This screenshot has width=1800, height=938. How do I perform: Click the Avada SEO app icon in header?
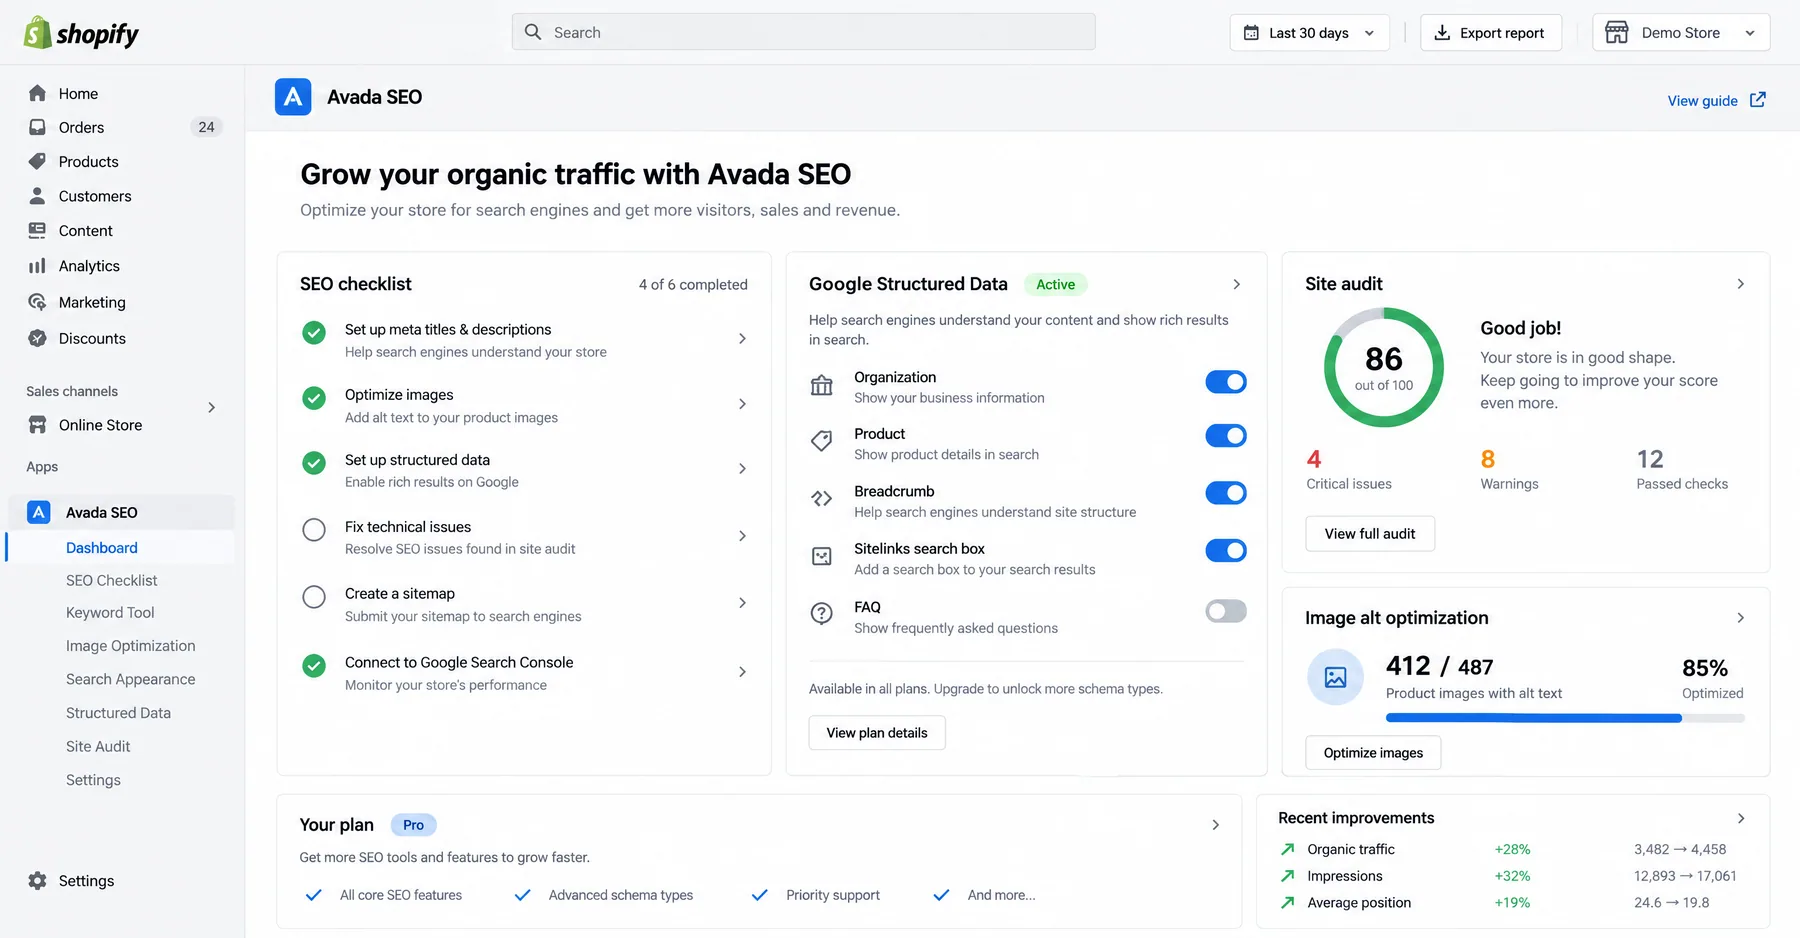click(x=293, y=97)
